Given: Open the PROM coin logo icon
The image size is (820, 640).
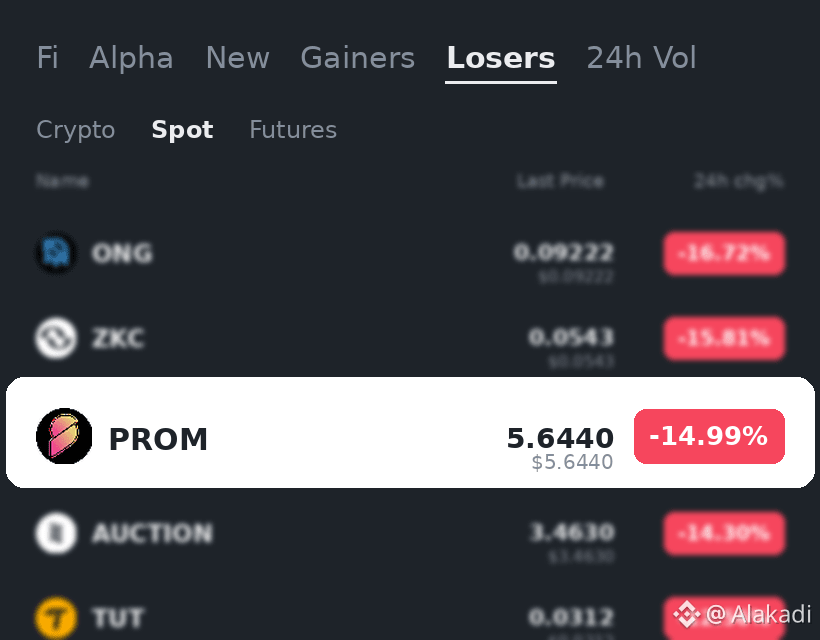Looking at the screenshot, I should pyautogui.click(x=64, y=436).
